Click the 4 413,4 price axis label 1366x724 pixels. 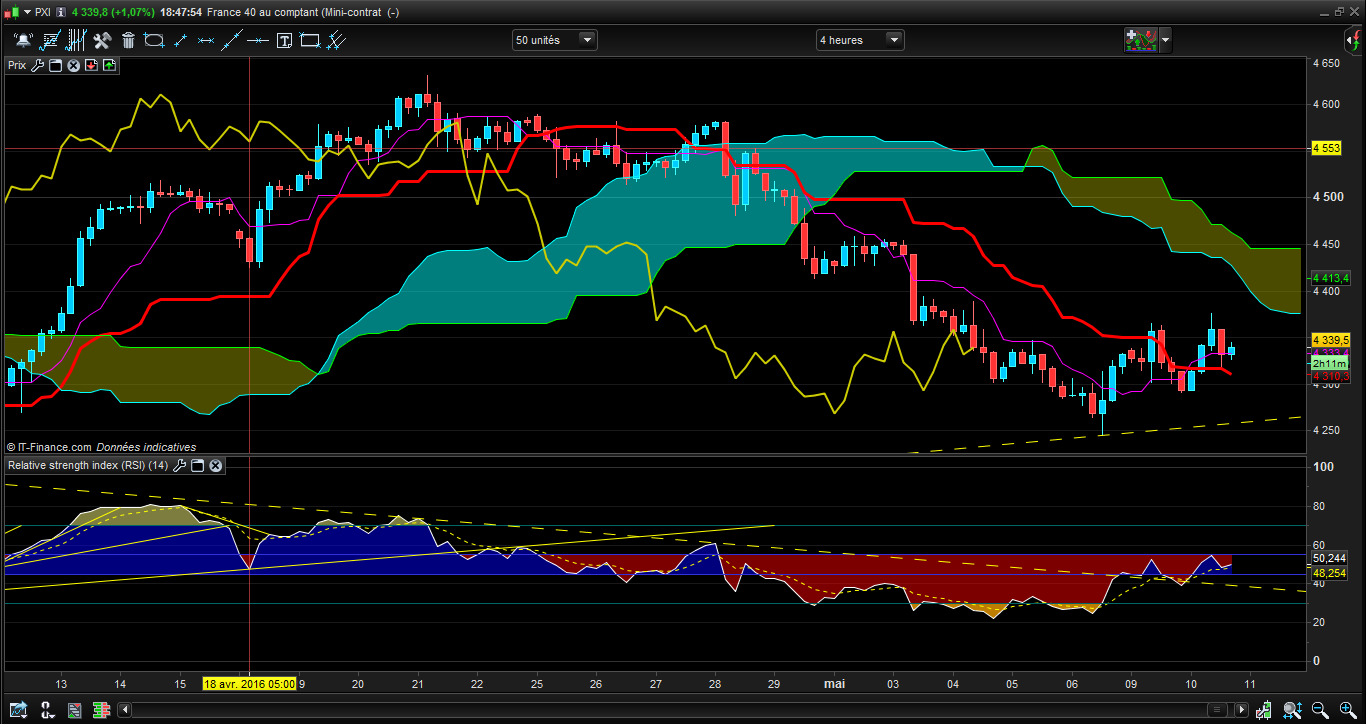[x=1331, y=277]
